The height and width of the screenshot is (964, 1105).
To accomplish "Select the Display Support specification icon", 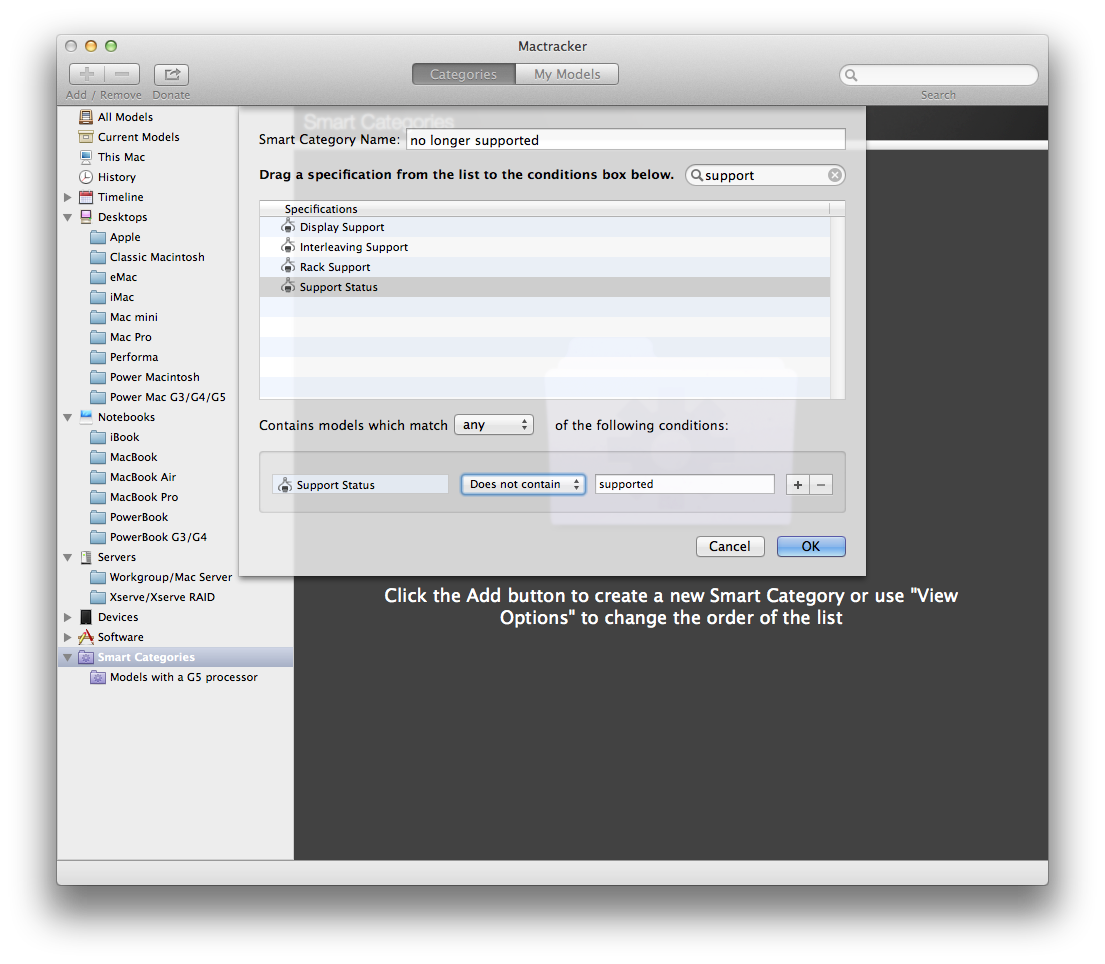I will coord(288,227).
